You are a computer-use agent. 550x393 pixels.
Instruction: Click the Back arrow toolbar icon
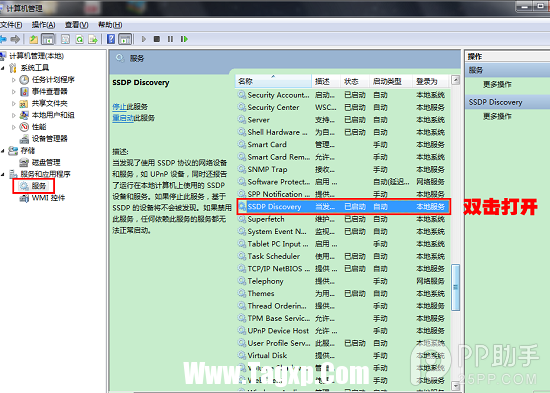pyautogui.click(x=3, y=39)
